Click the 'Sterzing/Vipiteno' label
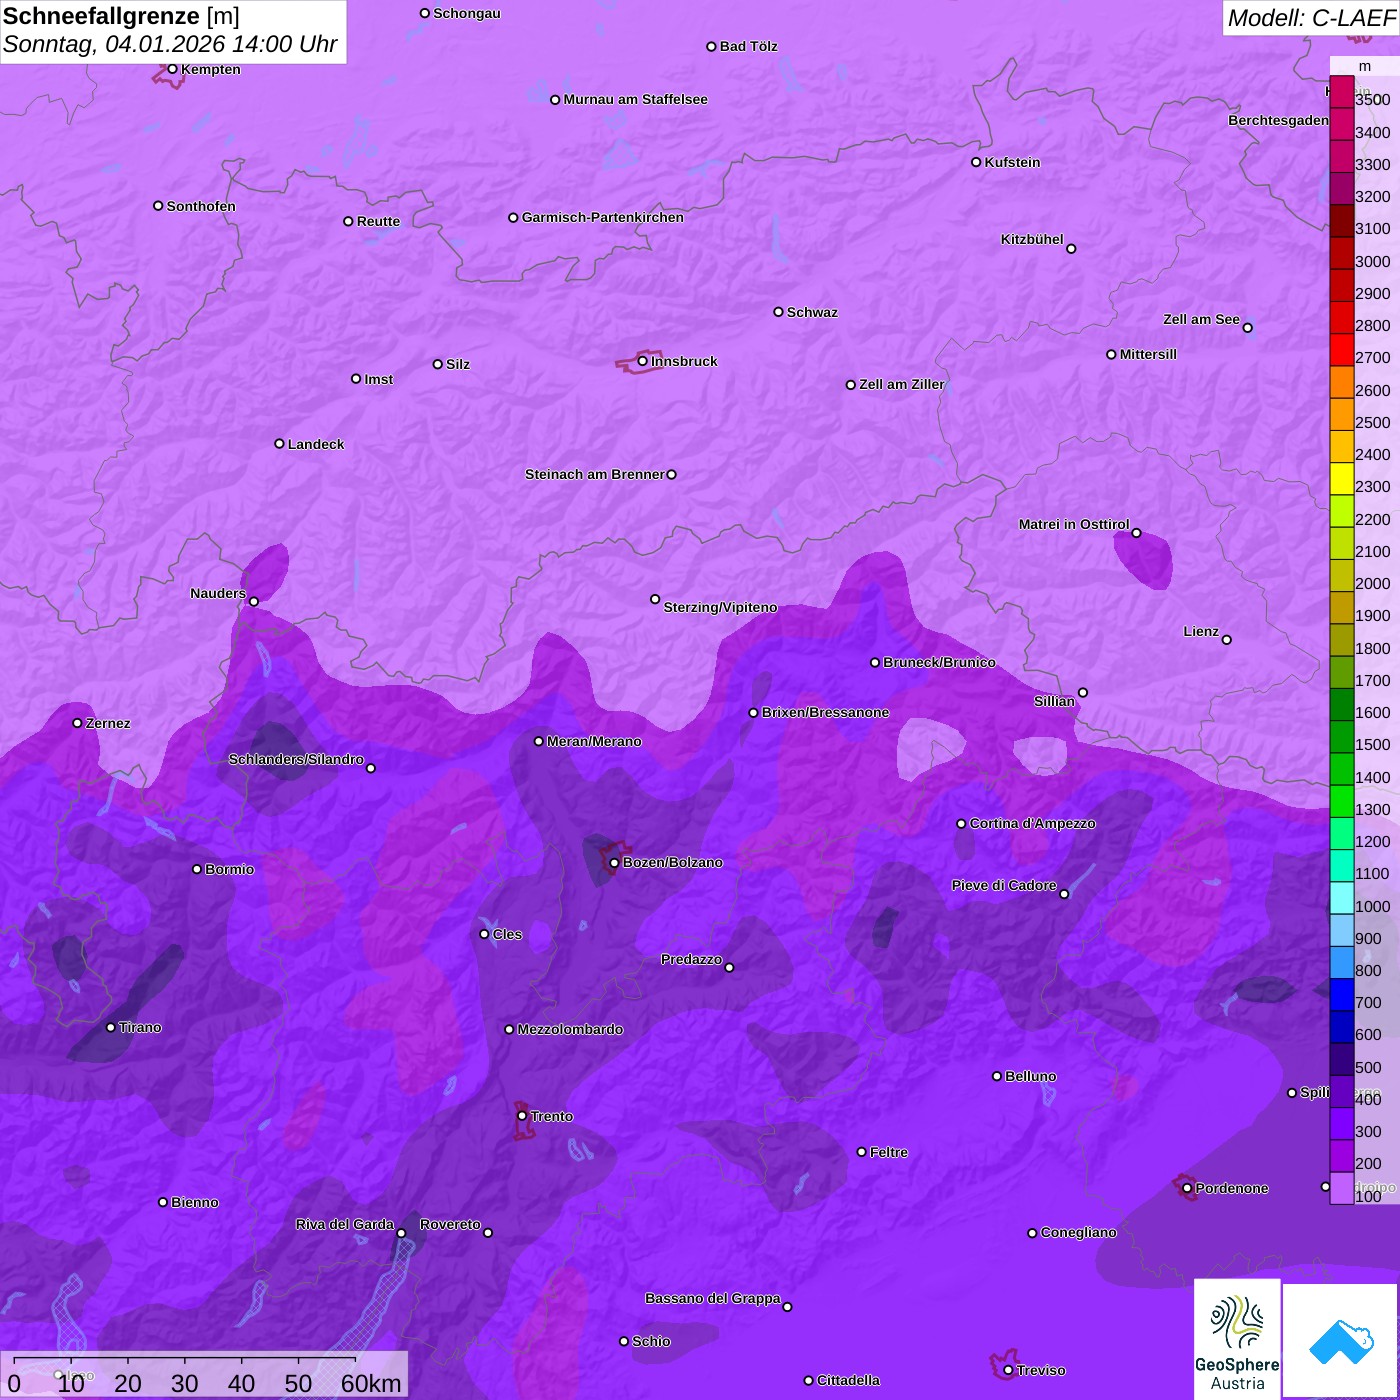 [720, 607]
